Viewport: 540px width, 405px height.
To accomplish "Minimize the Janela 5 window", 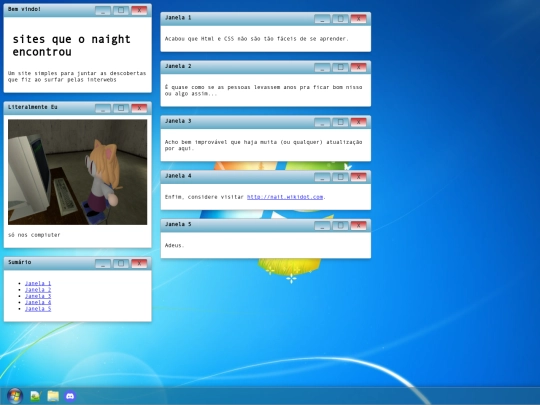I will point(322,226).
